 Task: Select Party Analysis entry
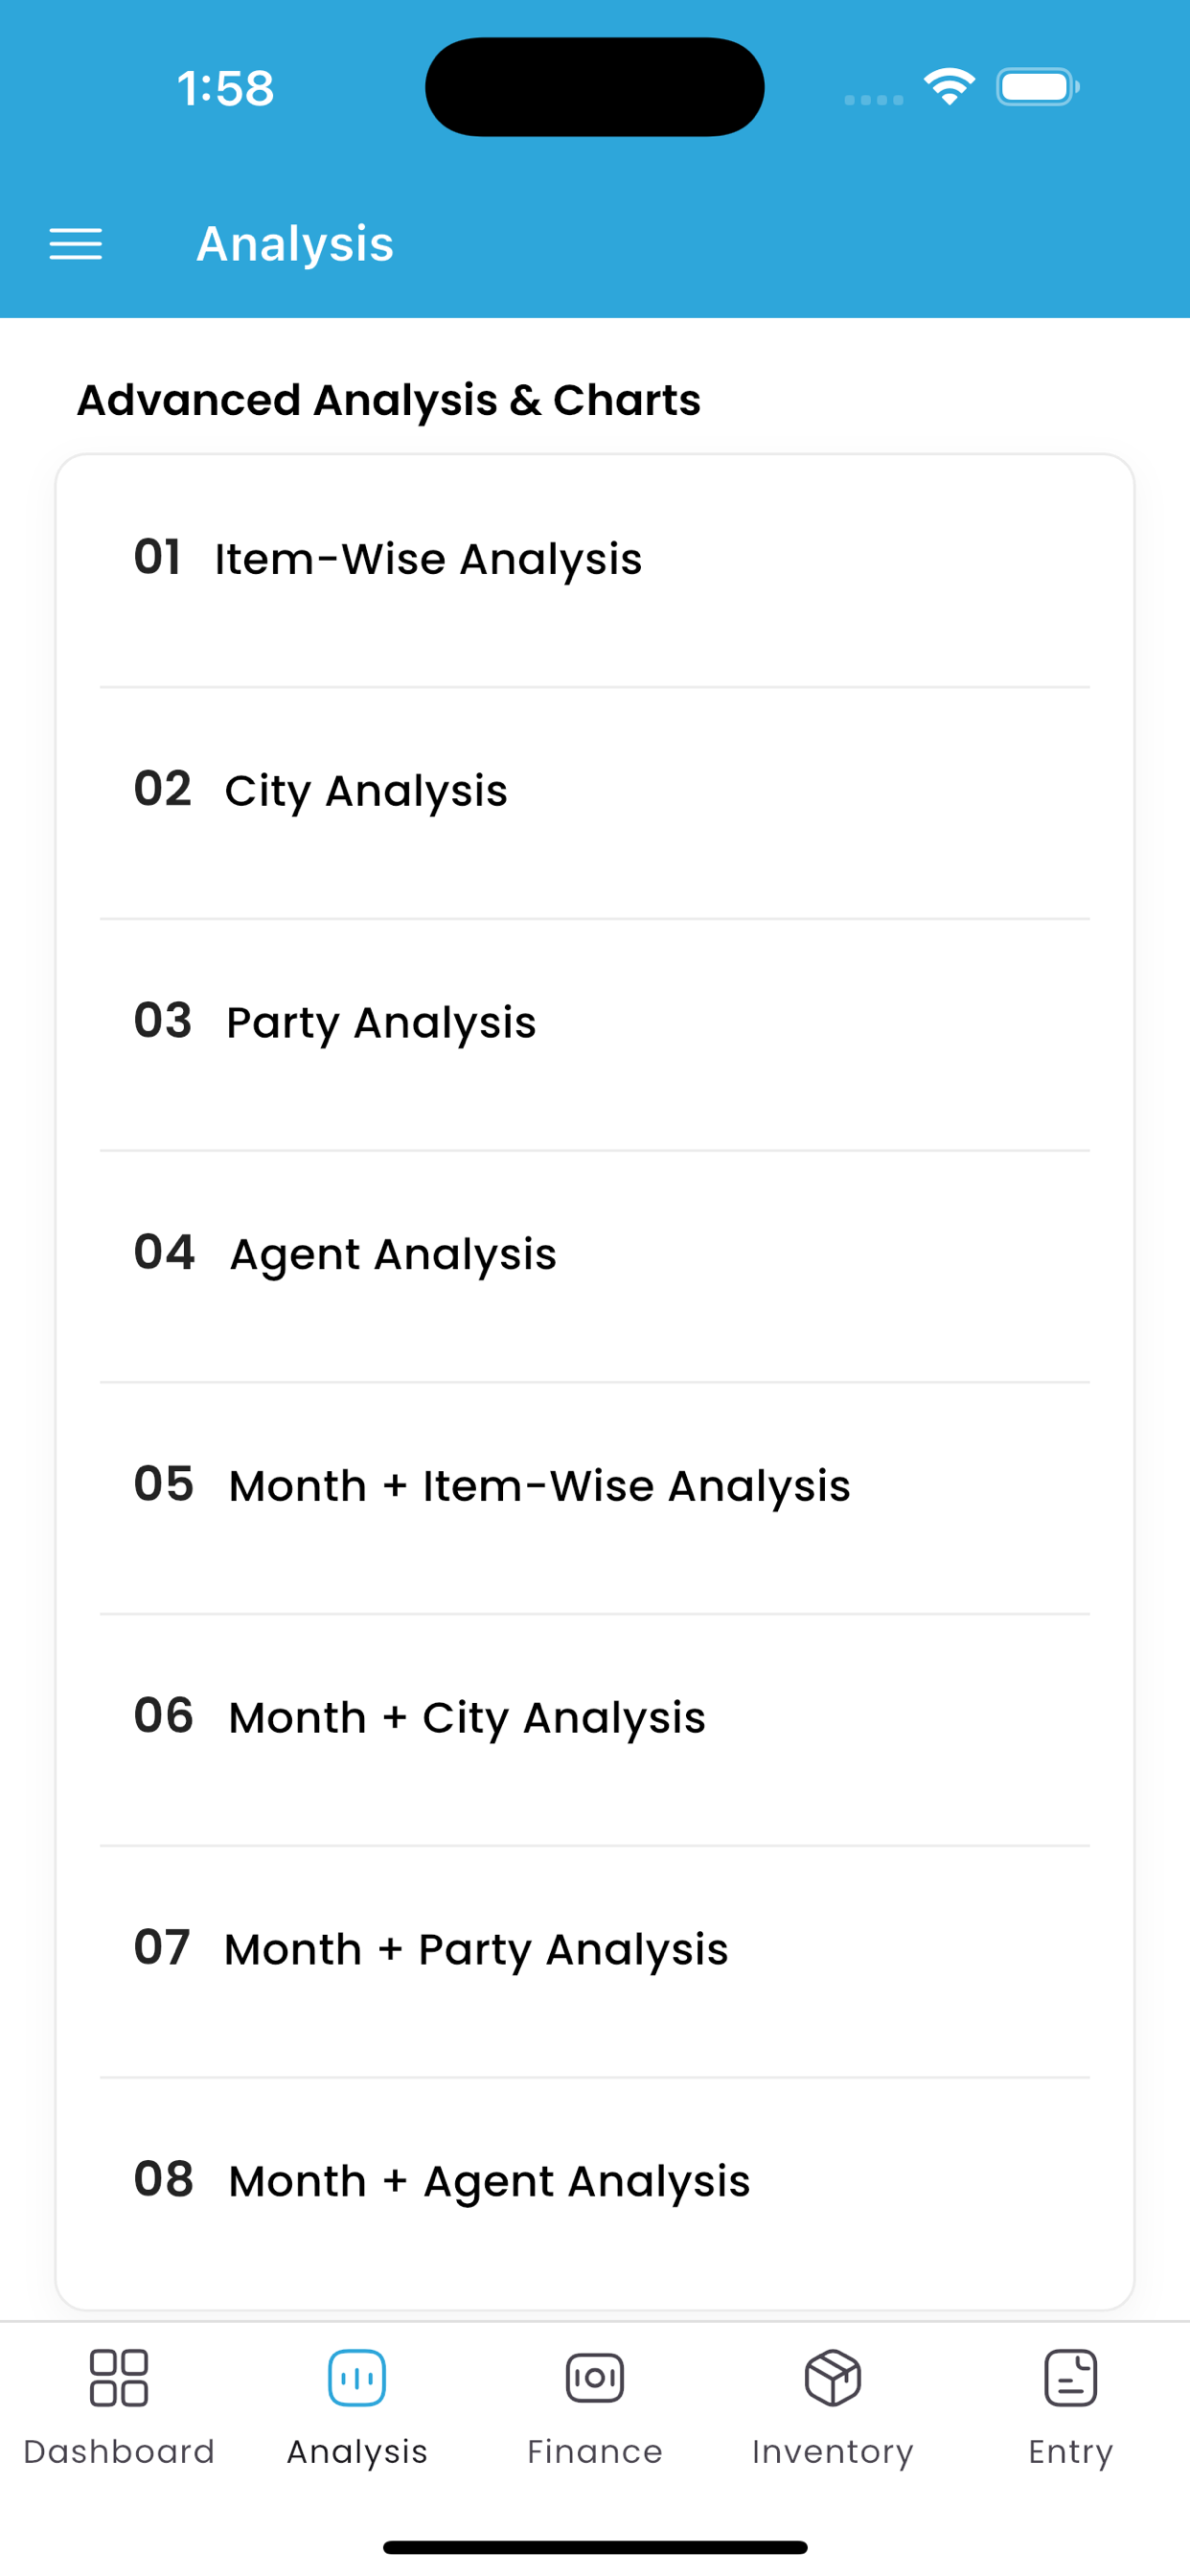595,1036
